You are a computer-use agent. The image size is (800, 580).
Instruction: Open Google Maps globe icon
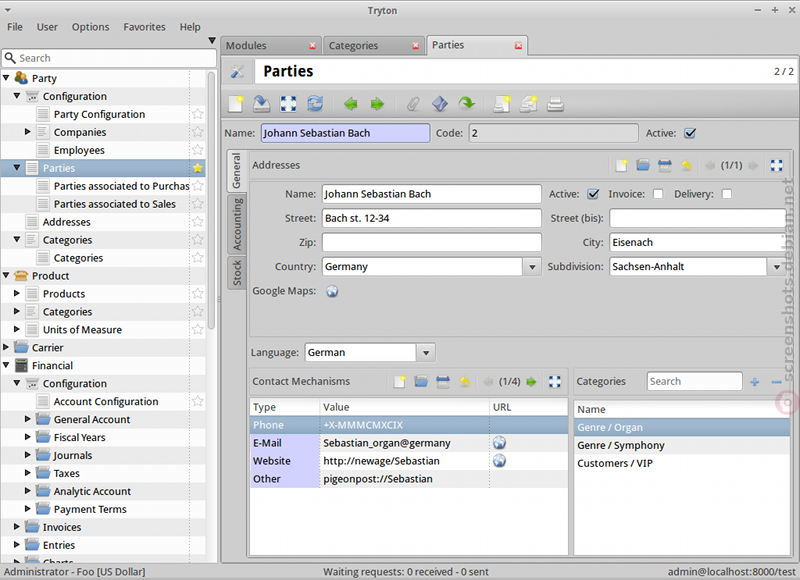332,291
